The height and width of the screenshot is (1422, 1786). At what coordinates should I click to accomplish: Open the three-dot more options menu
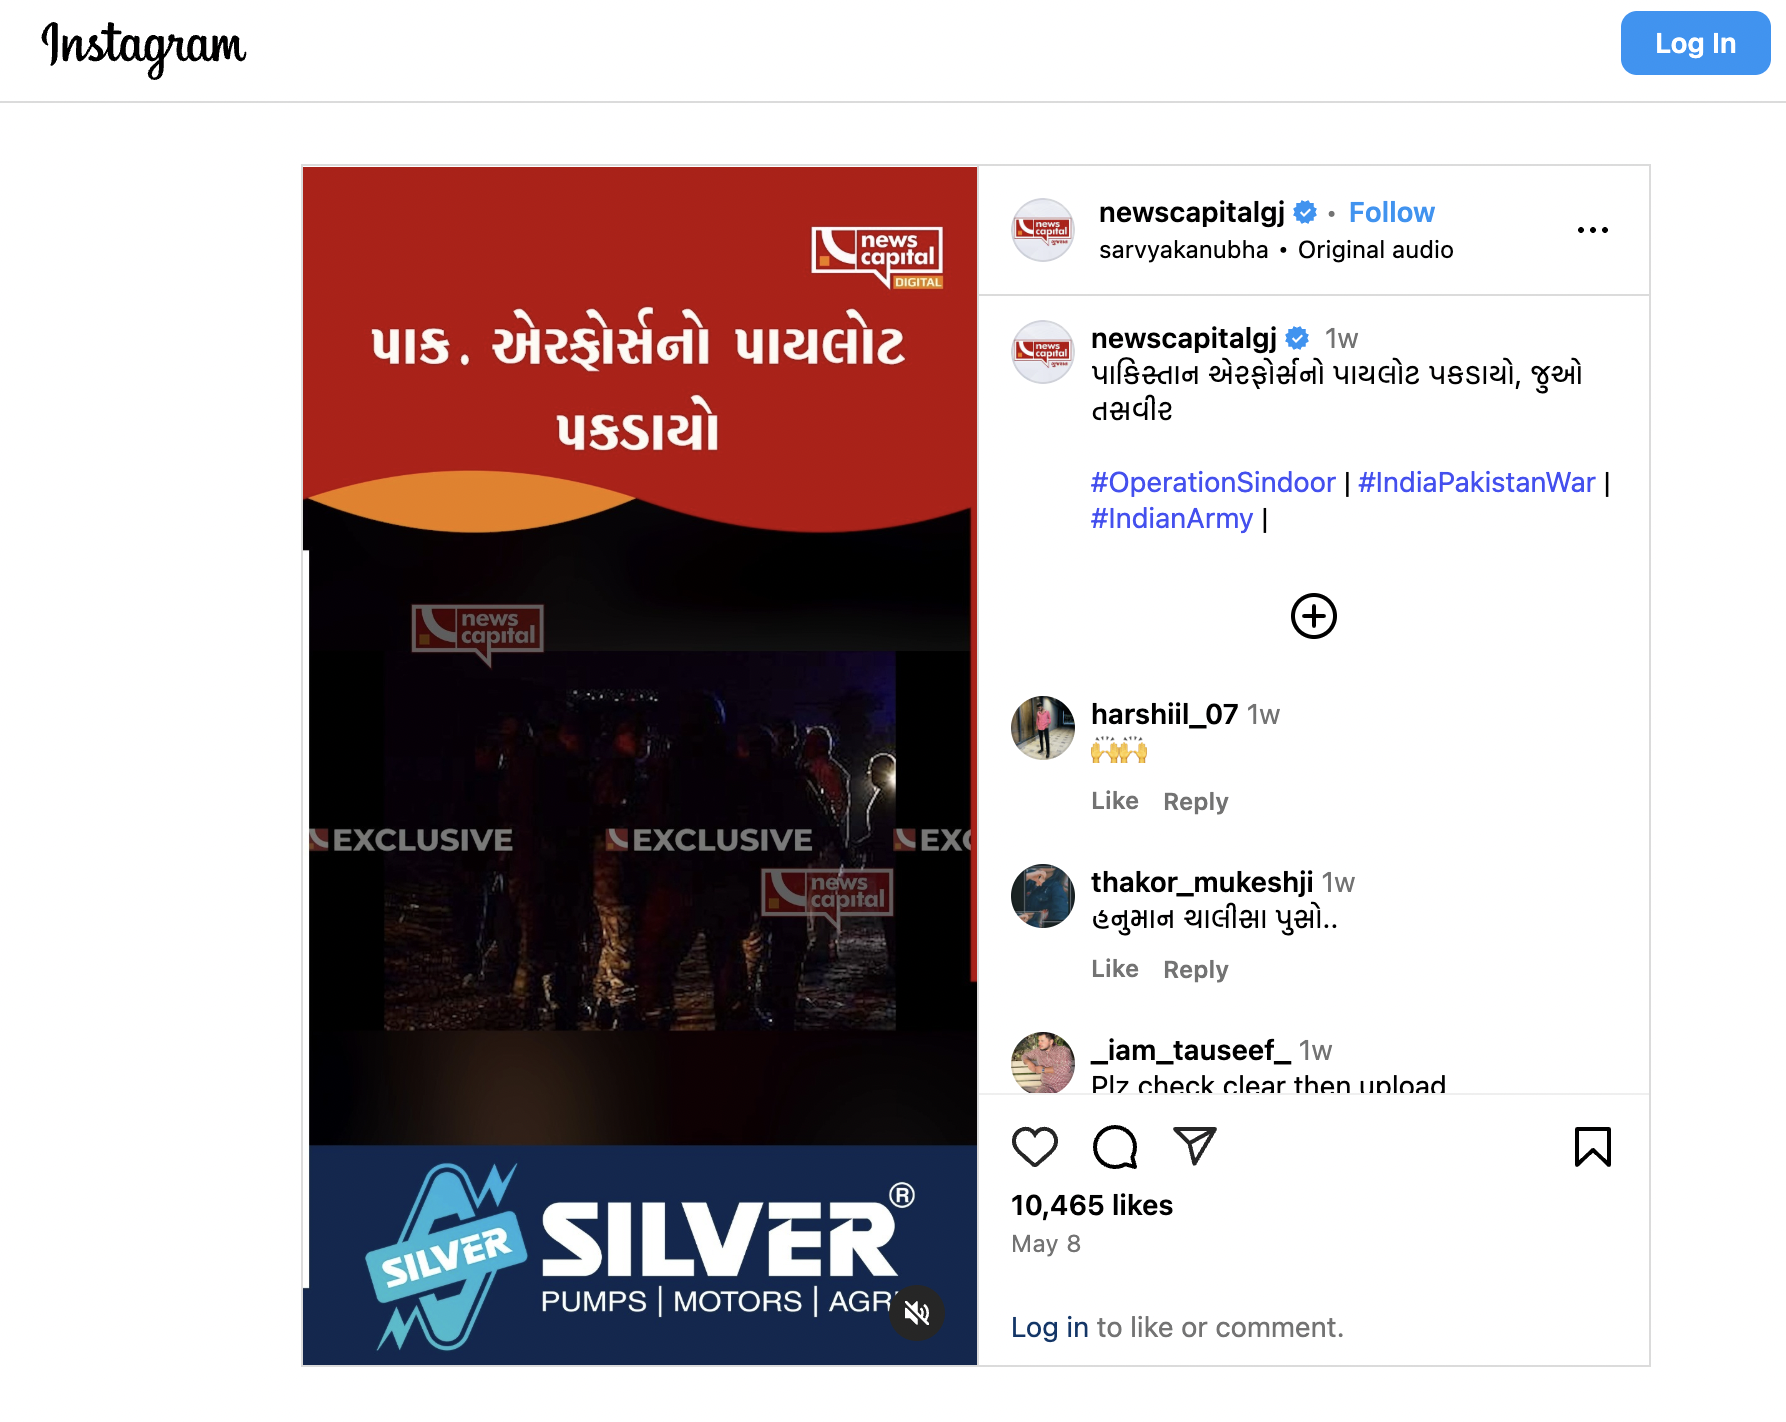[1593, 230]
